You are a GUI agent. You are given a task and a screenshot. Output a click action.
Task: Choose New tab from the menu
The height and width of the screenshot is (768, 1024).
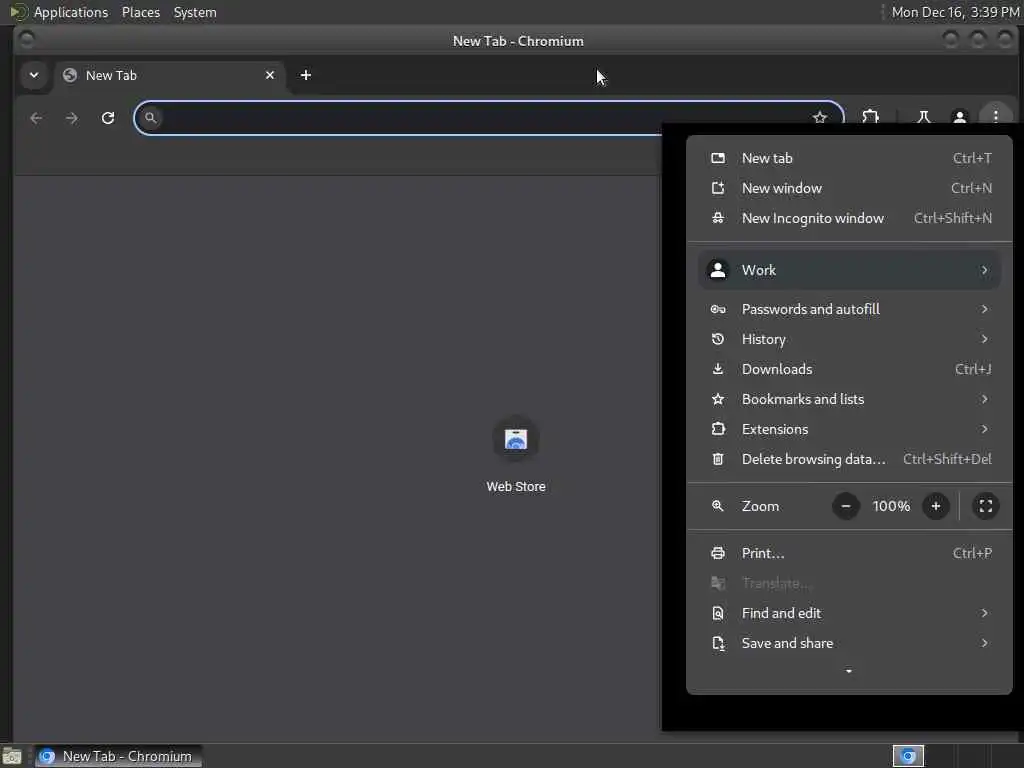click(x=849, y=158)
